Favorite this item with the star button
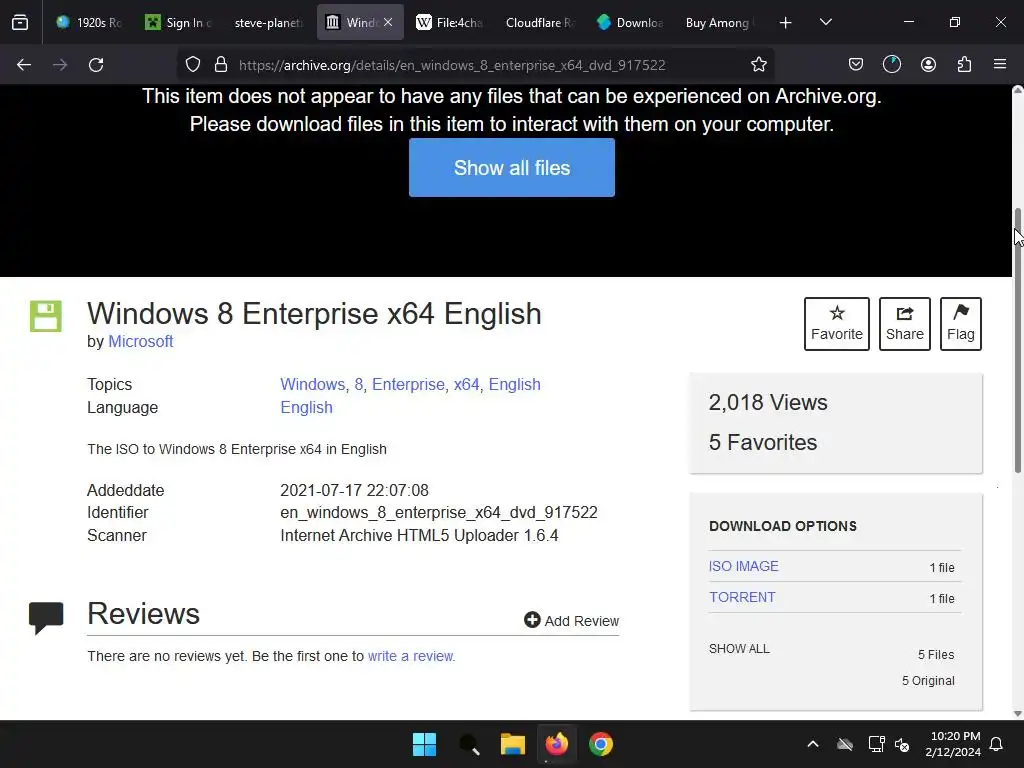This screenshot has height=768, width=1024. point(837,324)
